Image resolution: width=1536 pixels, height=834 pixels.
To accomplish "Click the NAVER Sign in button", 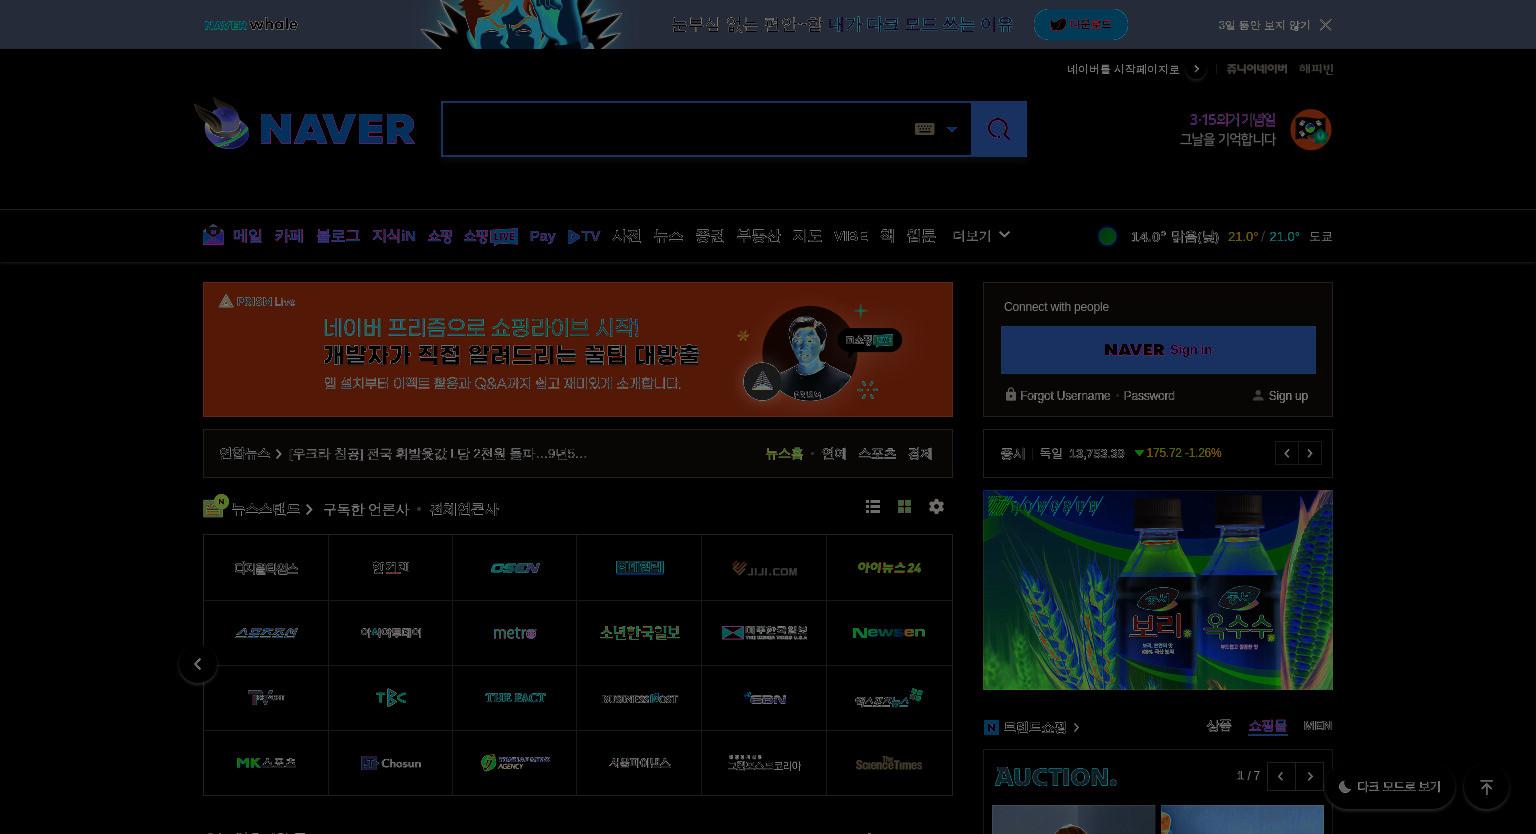I will tap(1158, 350).
